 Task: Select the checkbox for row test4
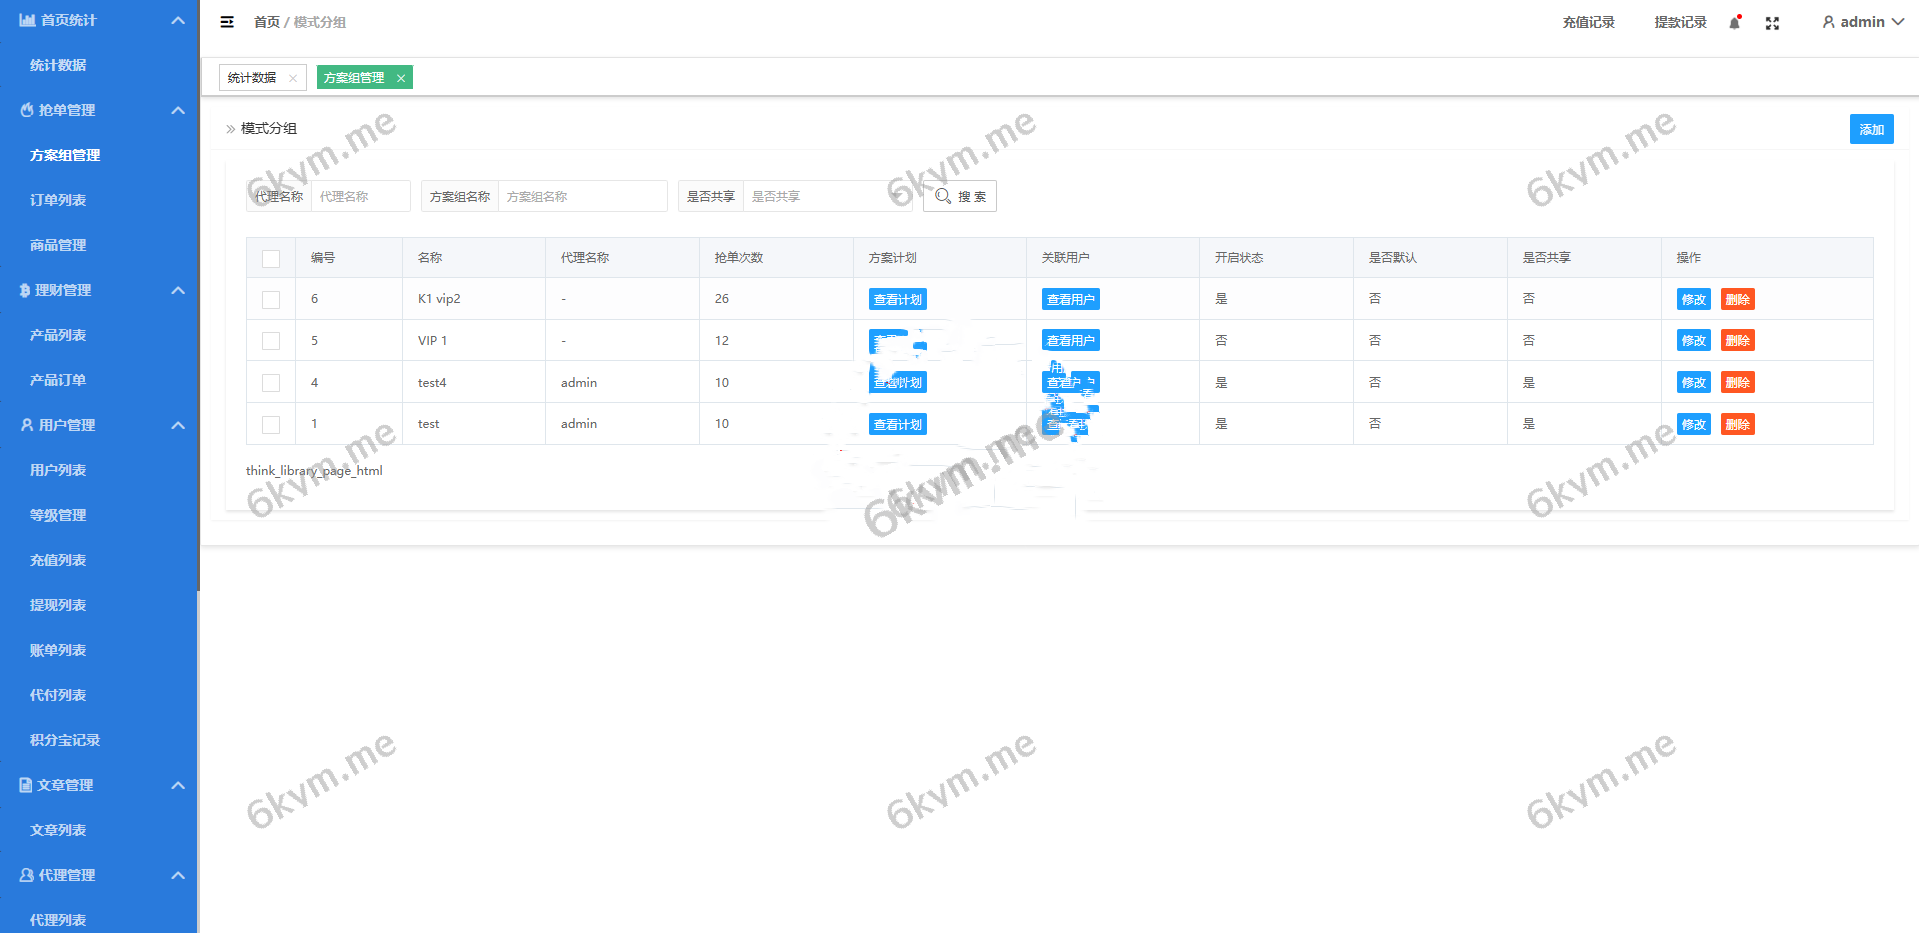[271, 383]
